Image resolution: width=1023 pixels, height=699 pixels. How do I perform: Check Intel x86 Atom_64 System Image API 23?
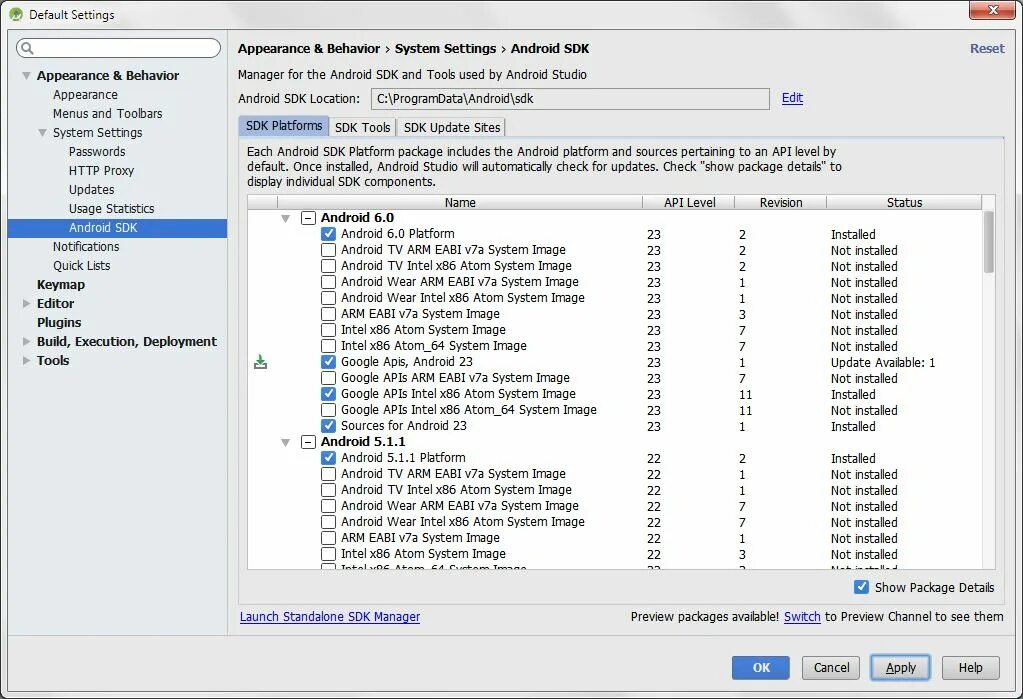point(329,346)
